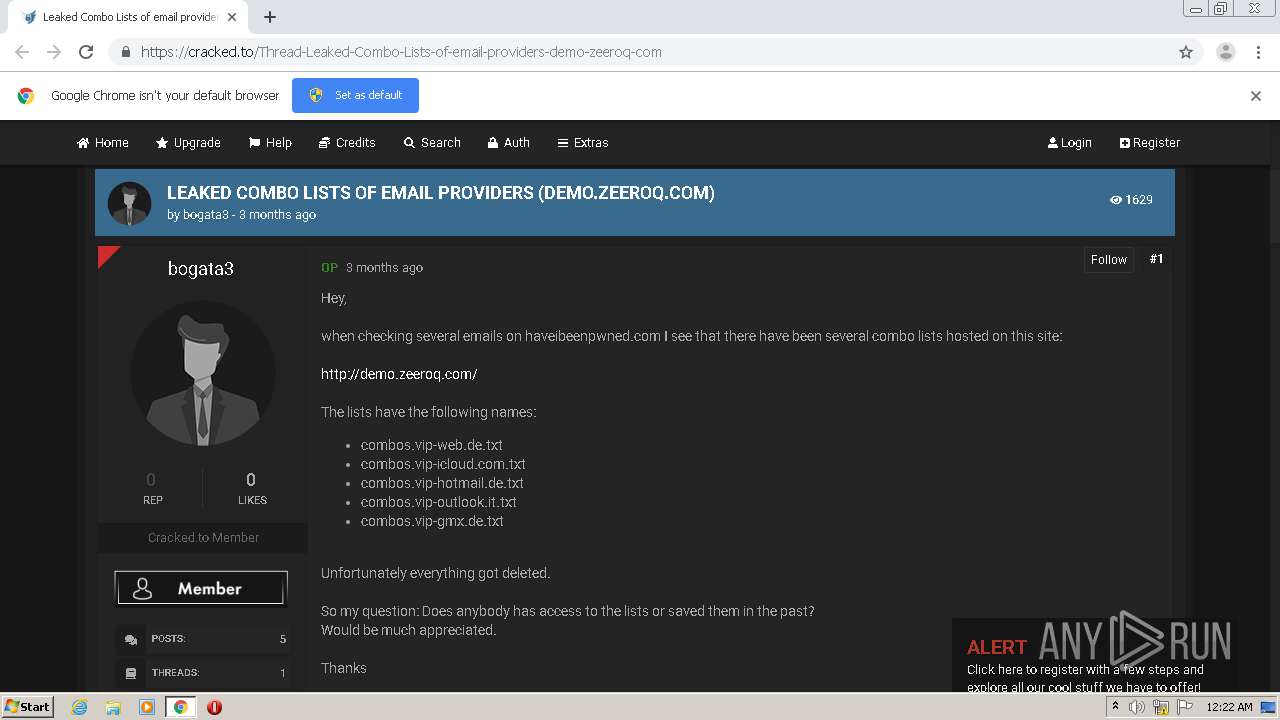Click the Register link
Image resolution: width=1280 pixels, height=720 pixels.
point(1150,142)
